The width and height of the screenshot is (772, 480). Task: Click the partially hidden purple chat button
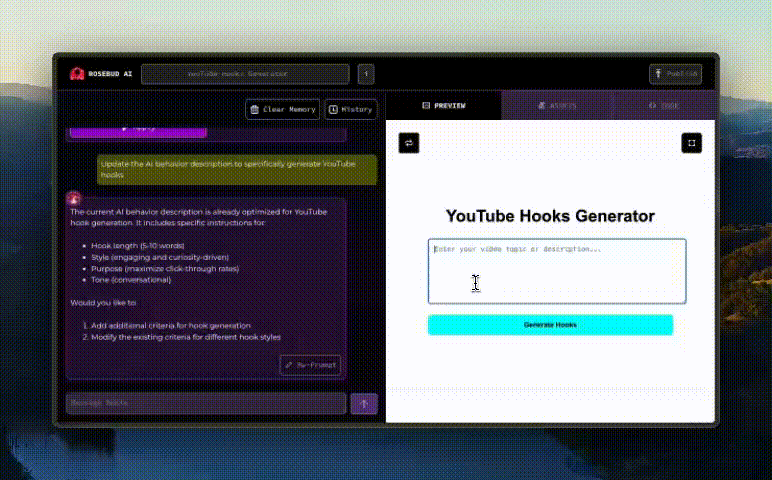pos(151,130)
